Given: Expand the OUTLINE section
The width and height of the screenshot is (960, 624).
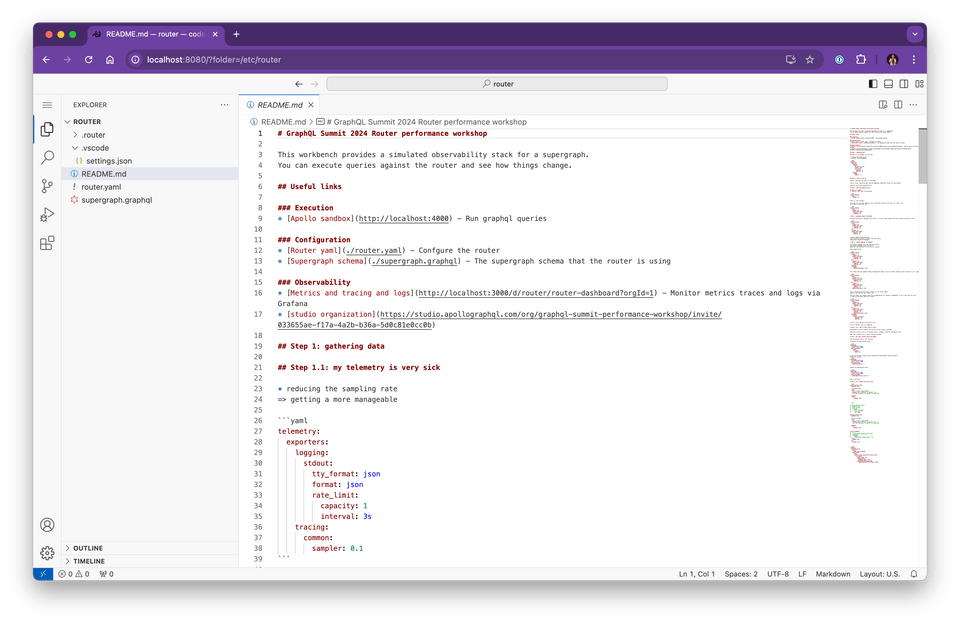Looking at the screenshot, I should point(149,548).
